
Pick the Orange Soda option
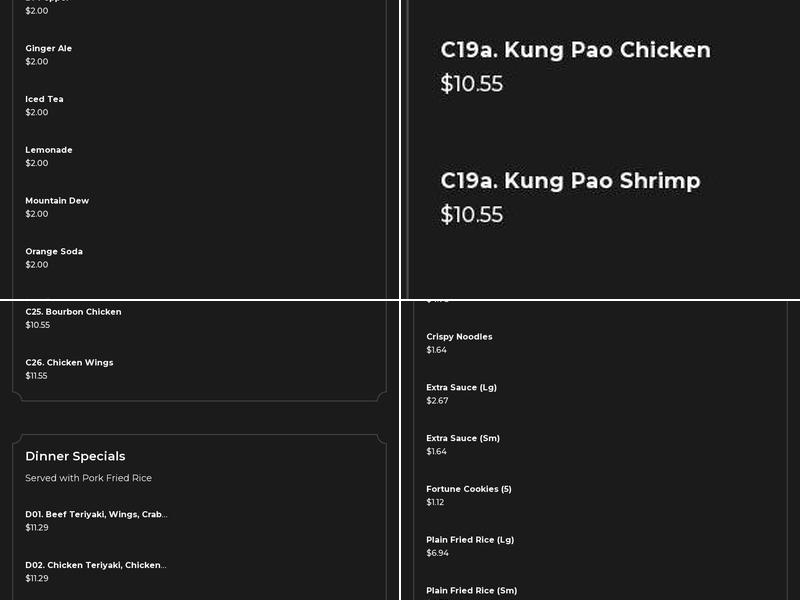tap(52, 251)
